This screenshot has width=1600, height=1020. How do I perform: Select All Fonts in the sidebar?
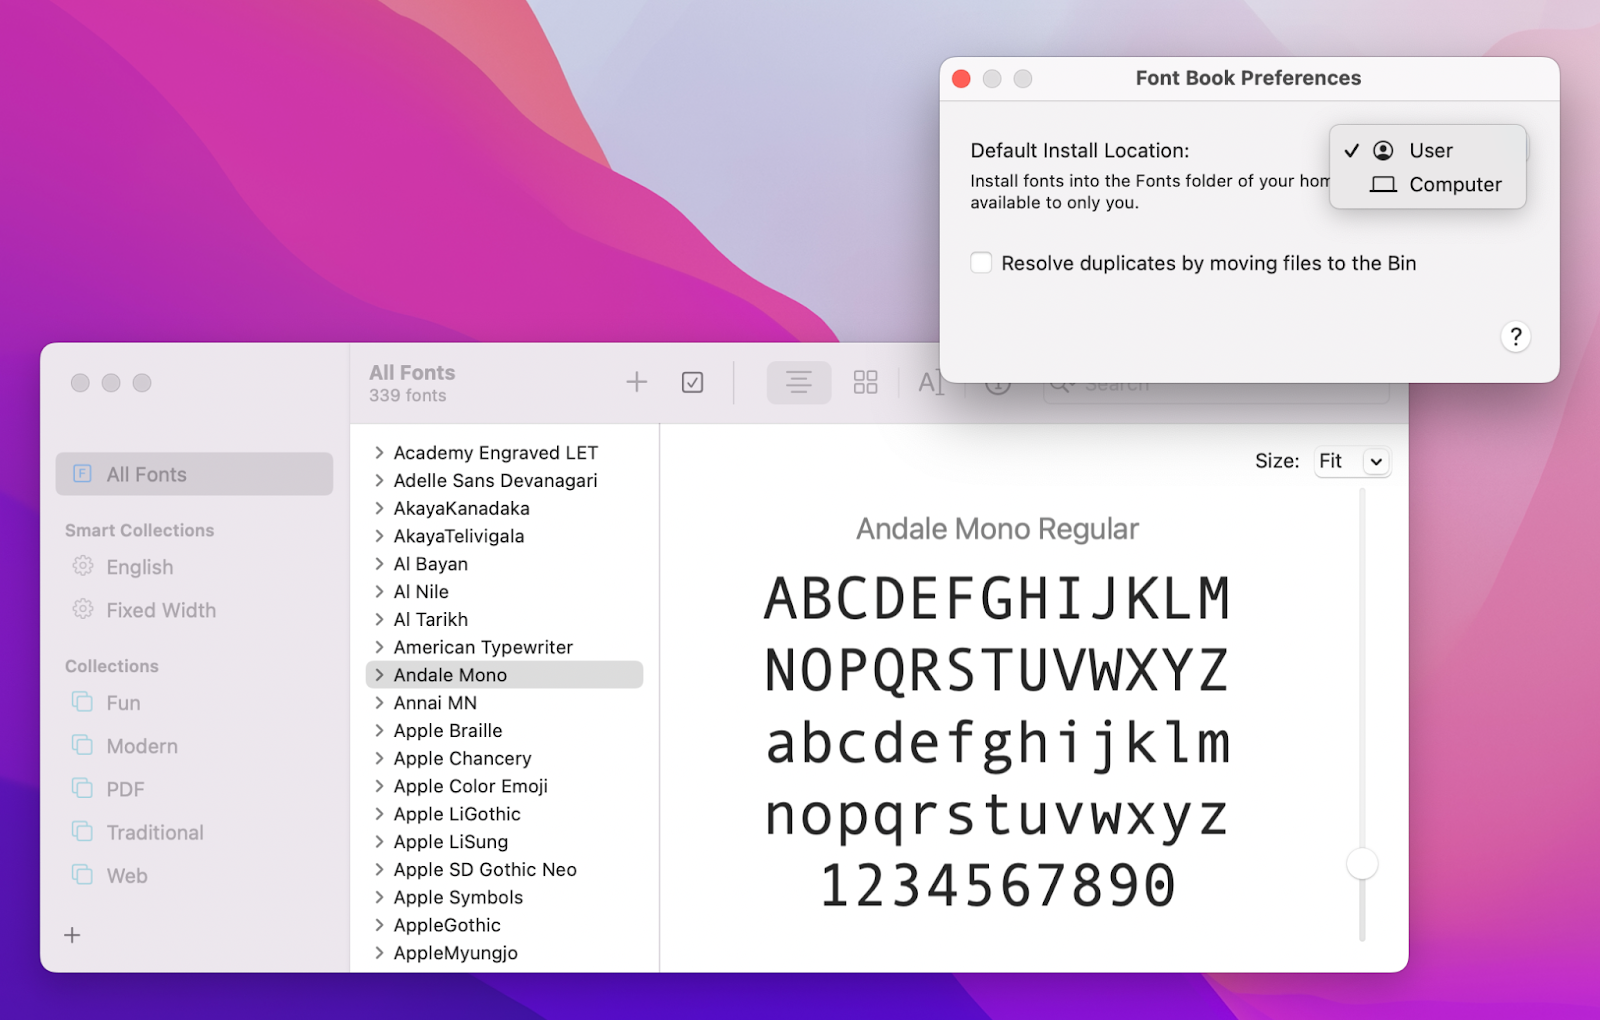click(x=194, y=474)
